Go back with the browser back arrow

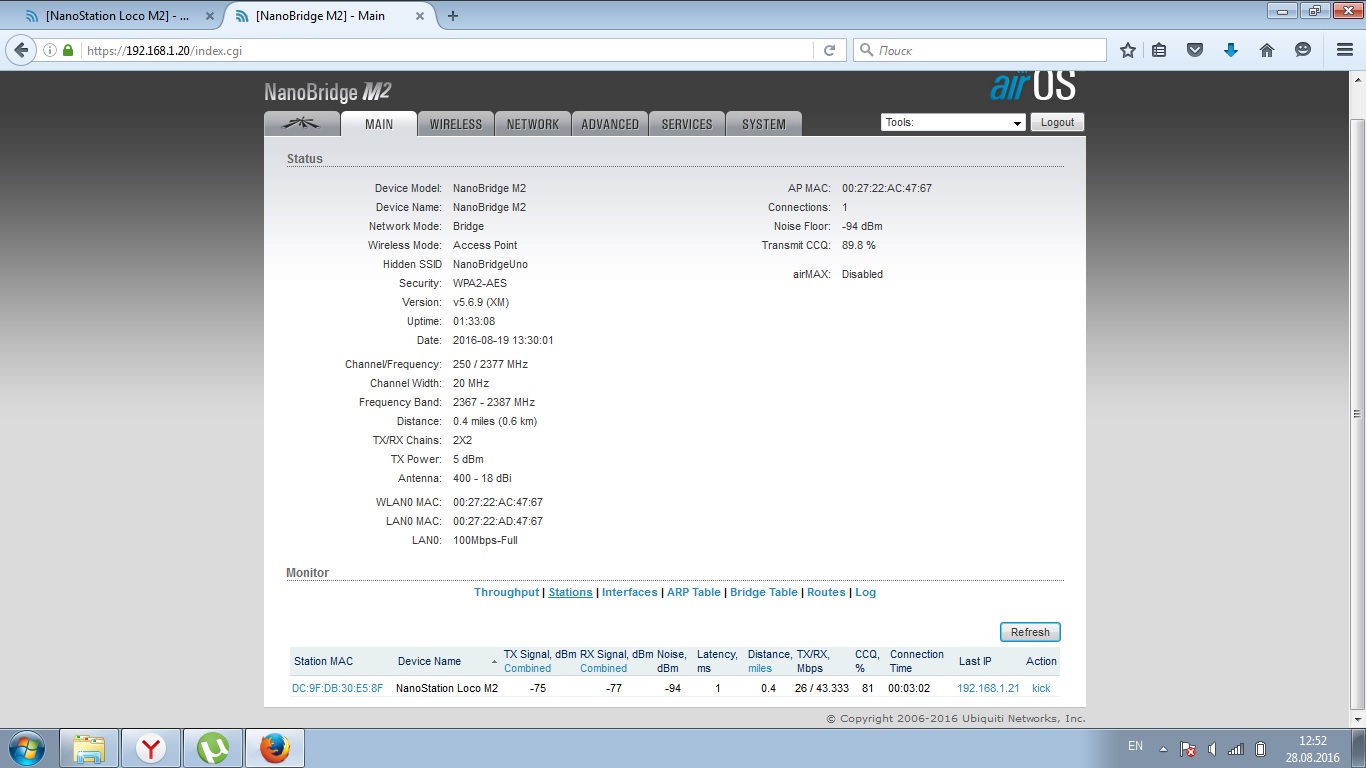click(21, 50)
